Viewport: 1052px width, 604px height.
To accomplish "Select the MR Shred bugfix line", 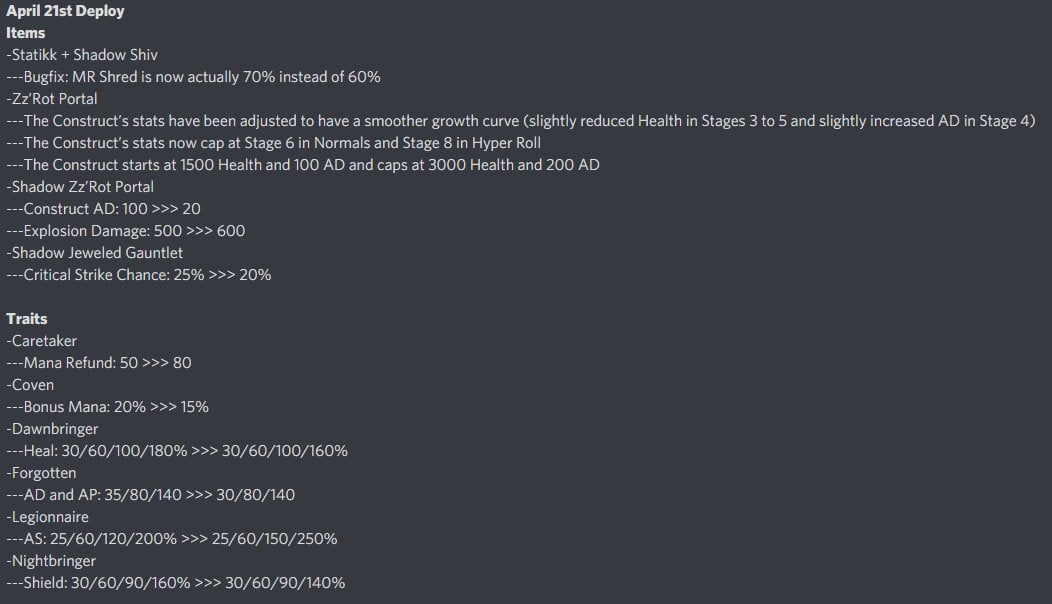I will [x=193, y=77].
